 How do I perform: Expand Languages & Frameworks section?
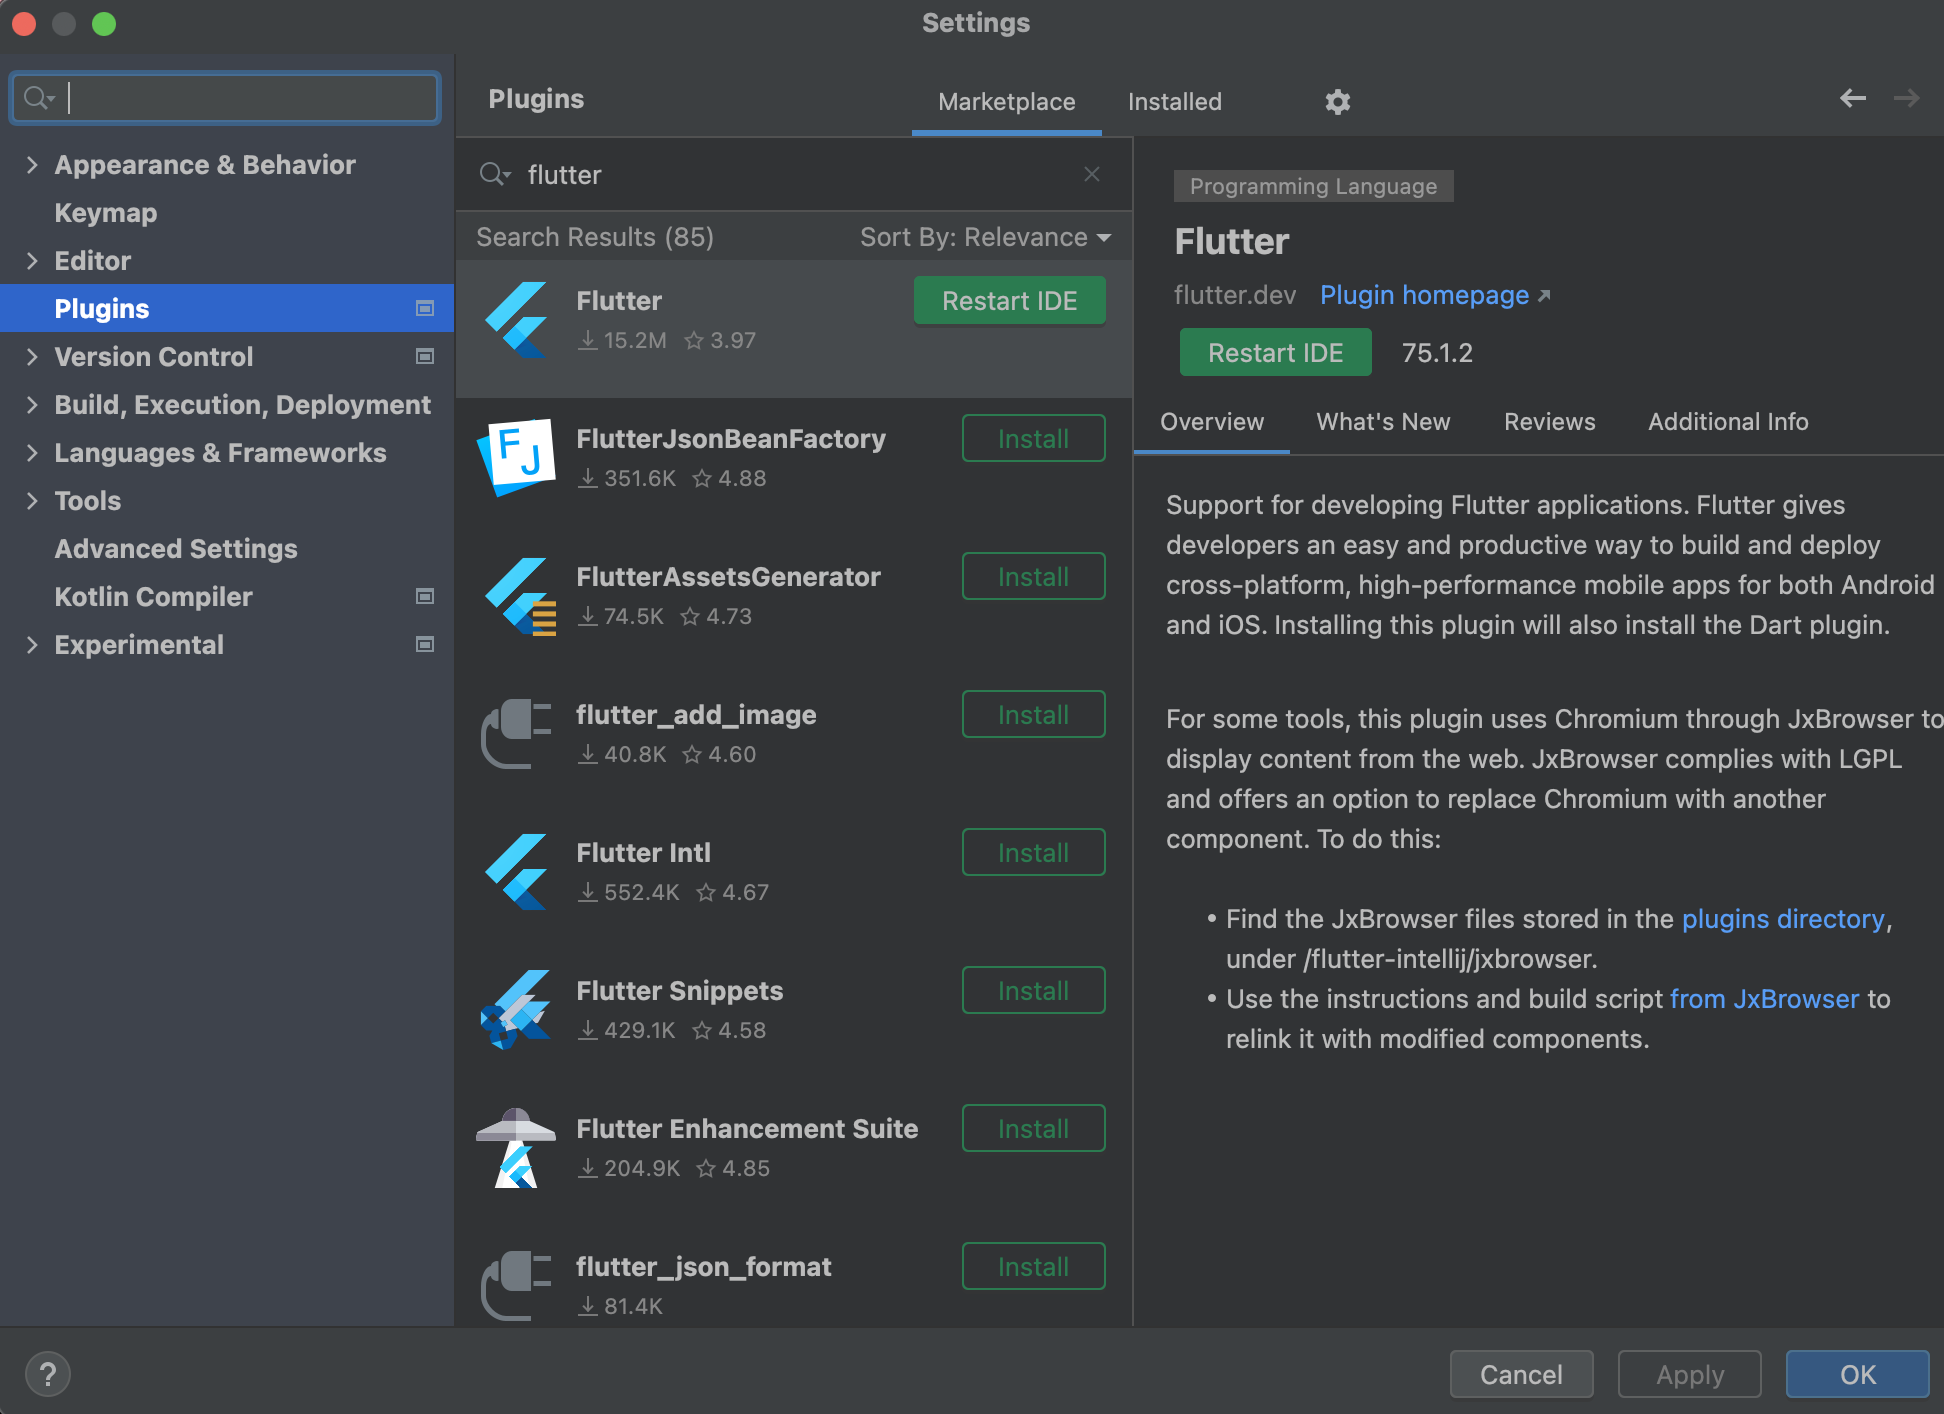[32, 453]
